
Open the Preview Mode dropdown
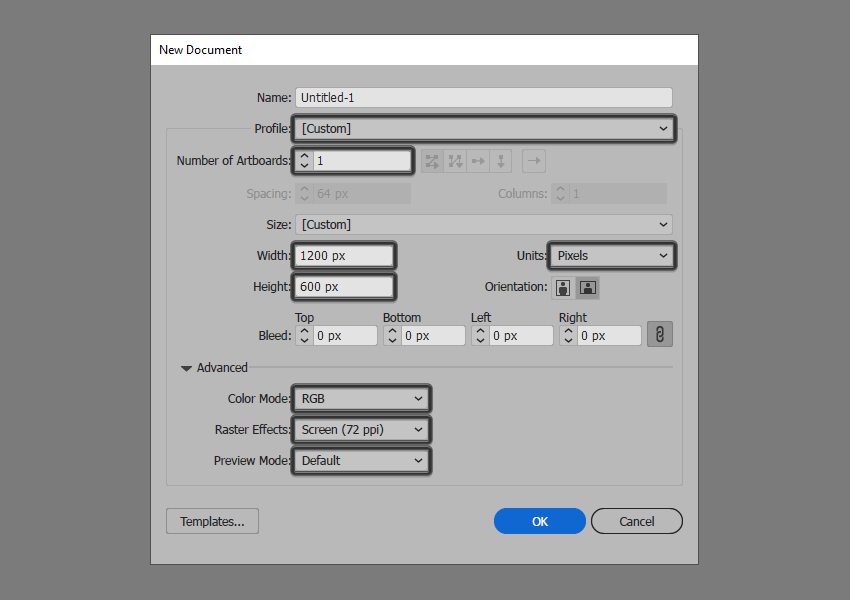click(362, 461)
